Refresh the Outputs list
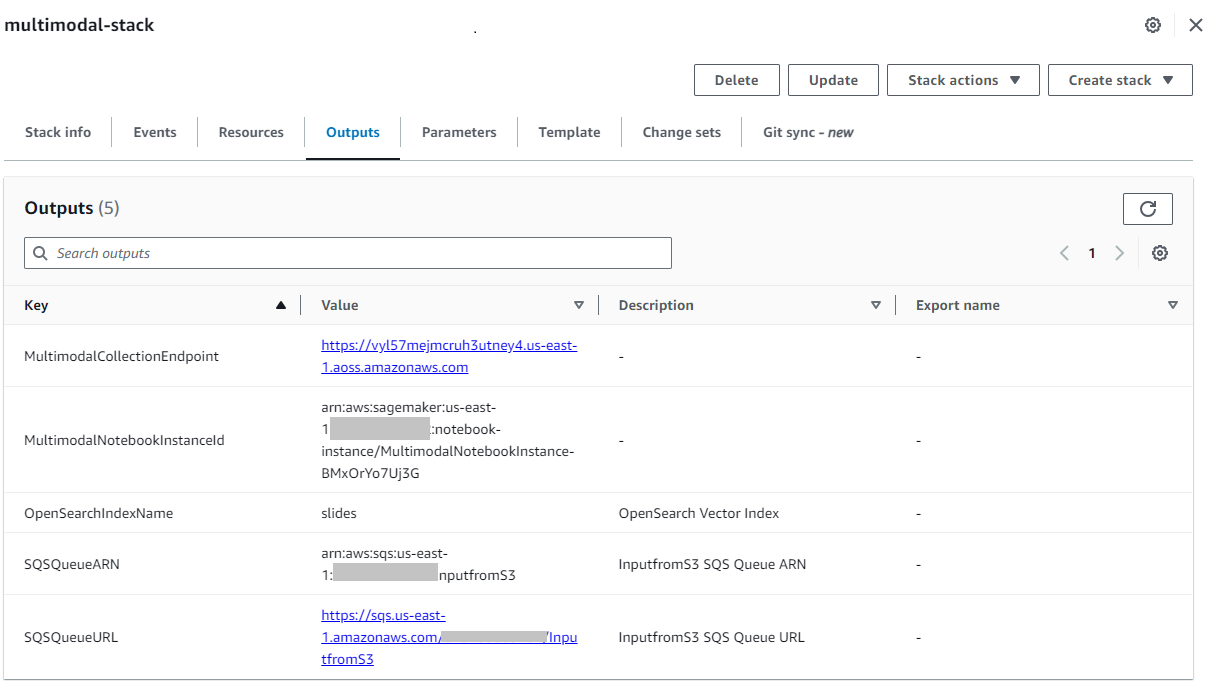 1147,208
